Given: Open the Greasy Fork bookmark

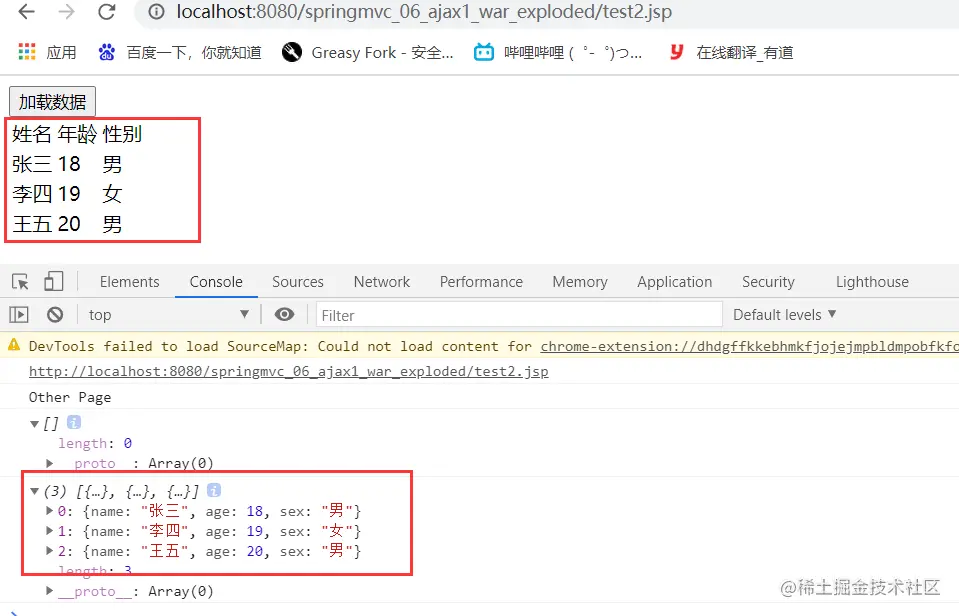Looking at the screenshot, I should (x=368, y=53).
